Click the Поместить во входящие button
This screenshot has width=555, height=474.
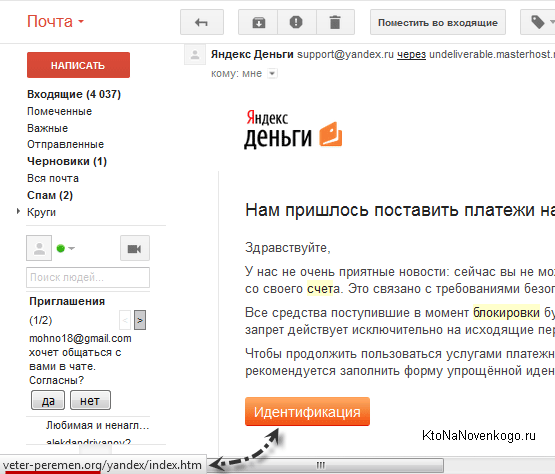tap(438, 22)
